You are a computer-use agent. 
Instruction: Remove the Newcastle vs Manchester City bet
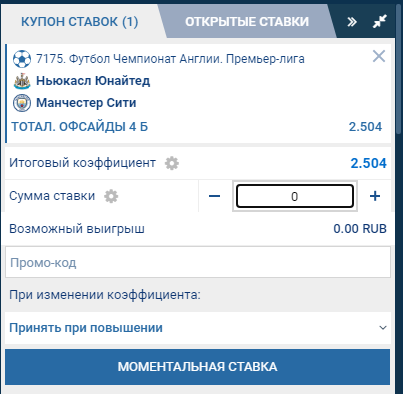[379, 56]
